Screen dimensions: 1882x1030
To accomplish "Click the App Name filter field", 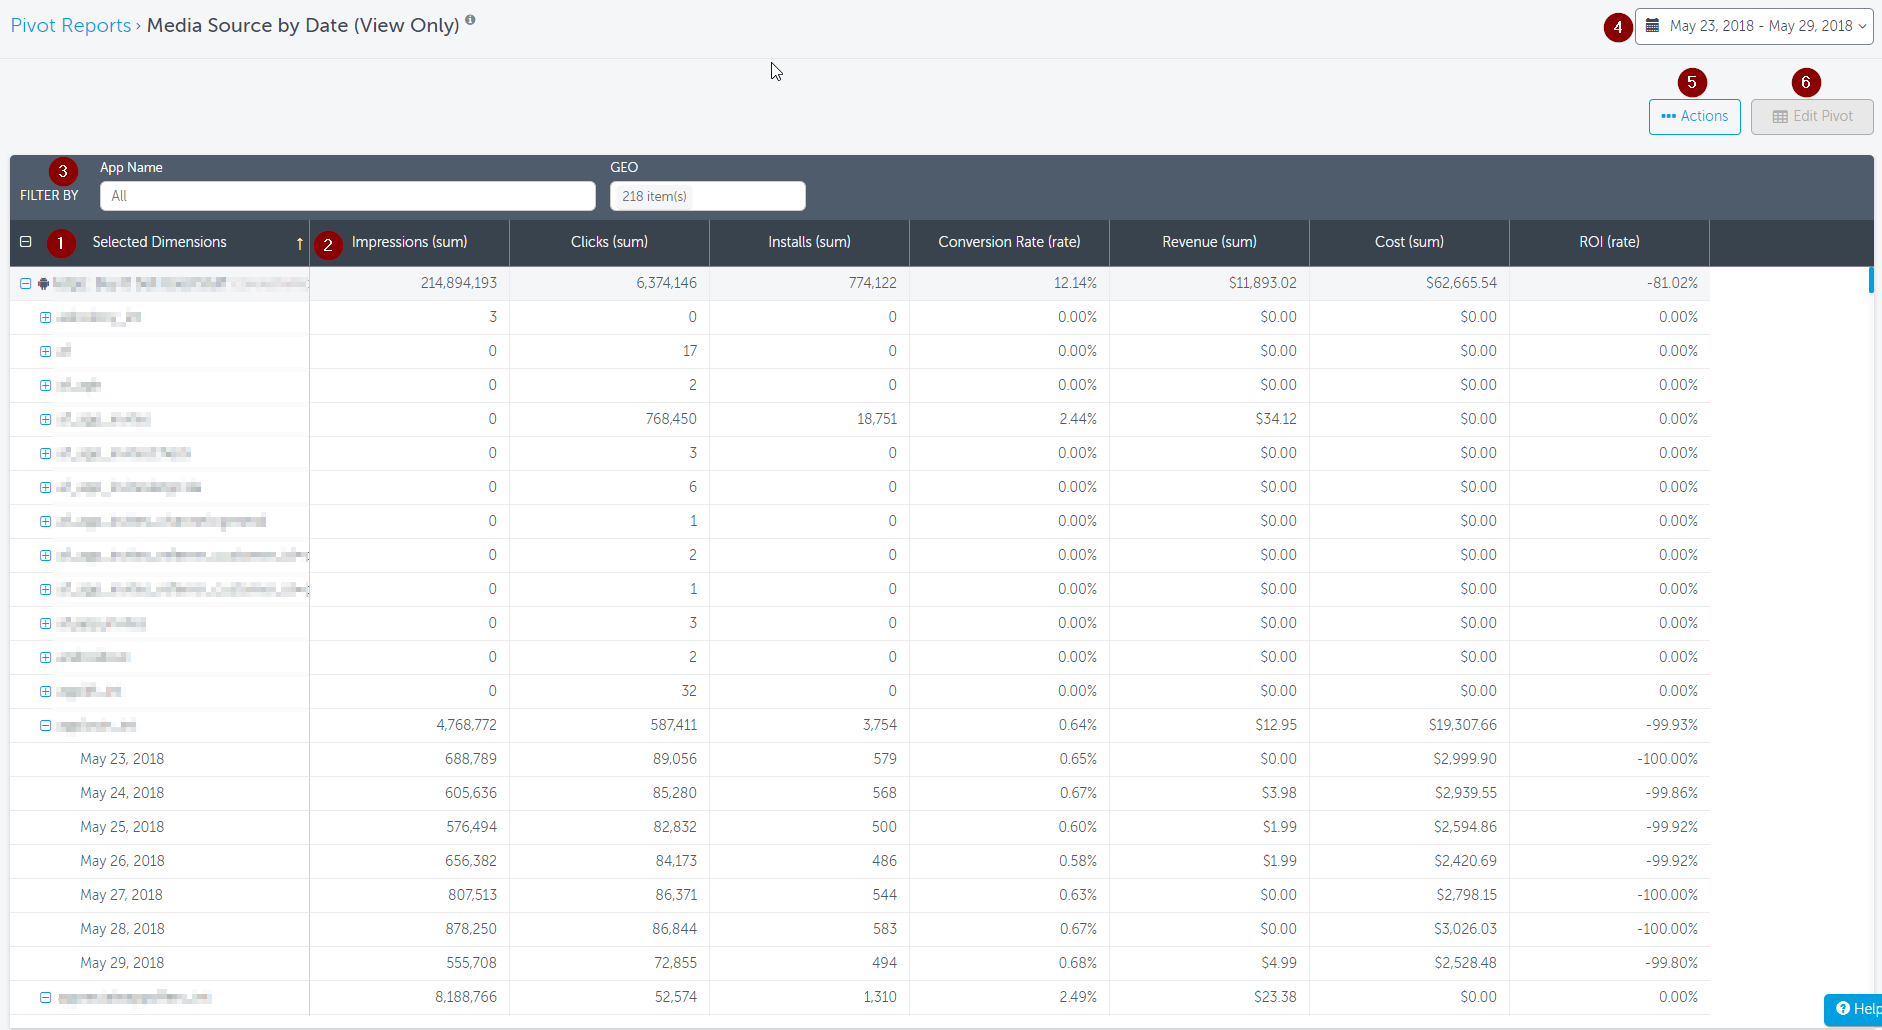I will (x=347, y=196).
